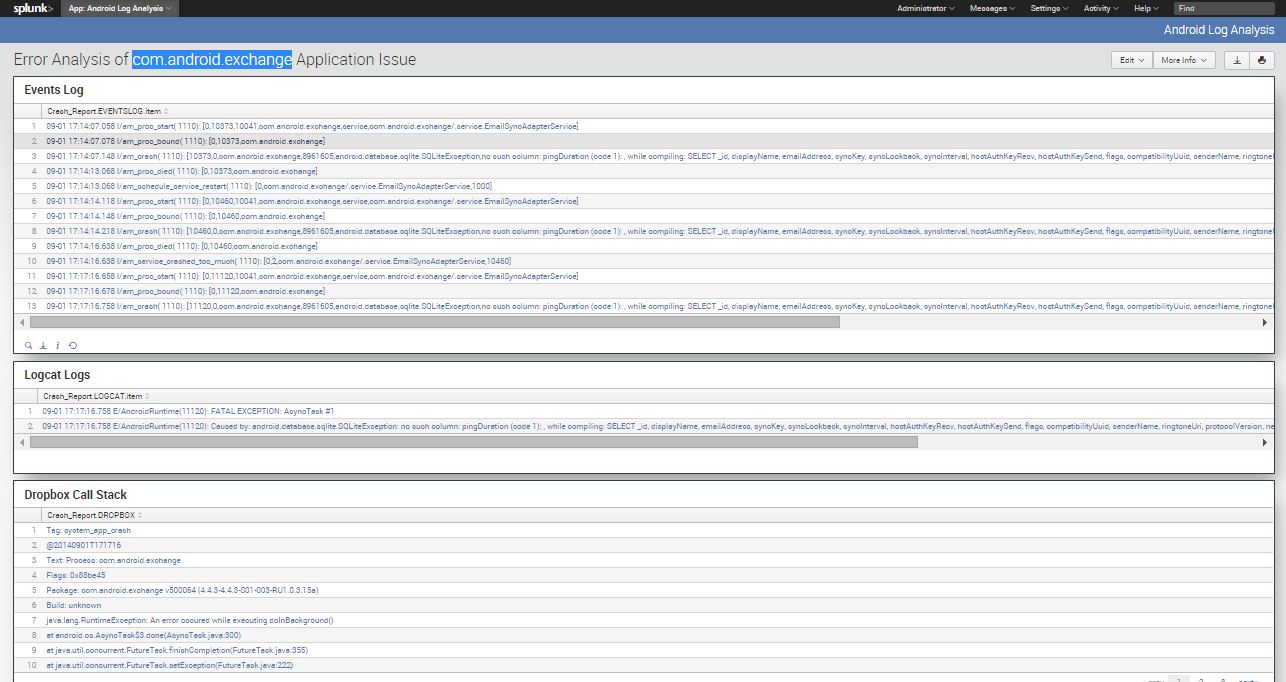Click left arrow of Logcat Logs scrollbar
The width and height of the screenshot is (1286, 682).
point(22,441)
